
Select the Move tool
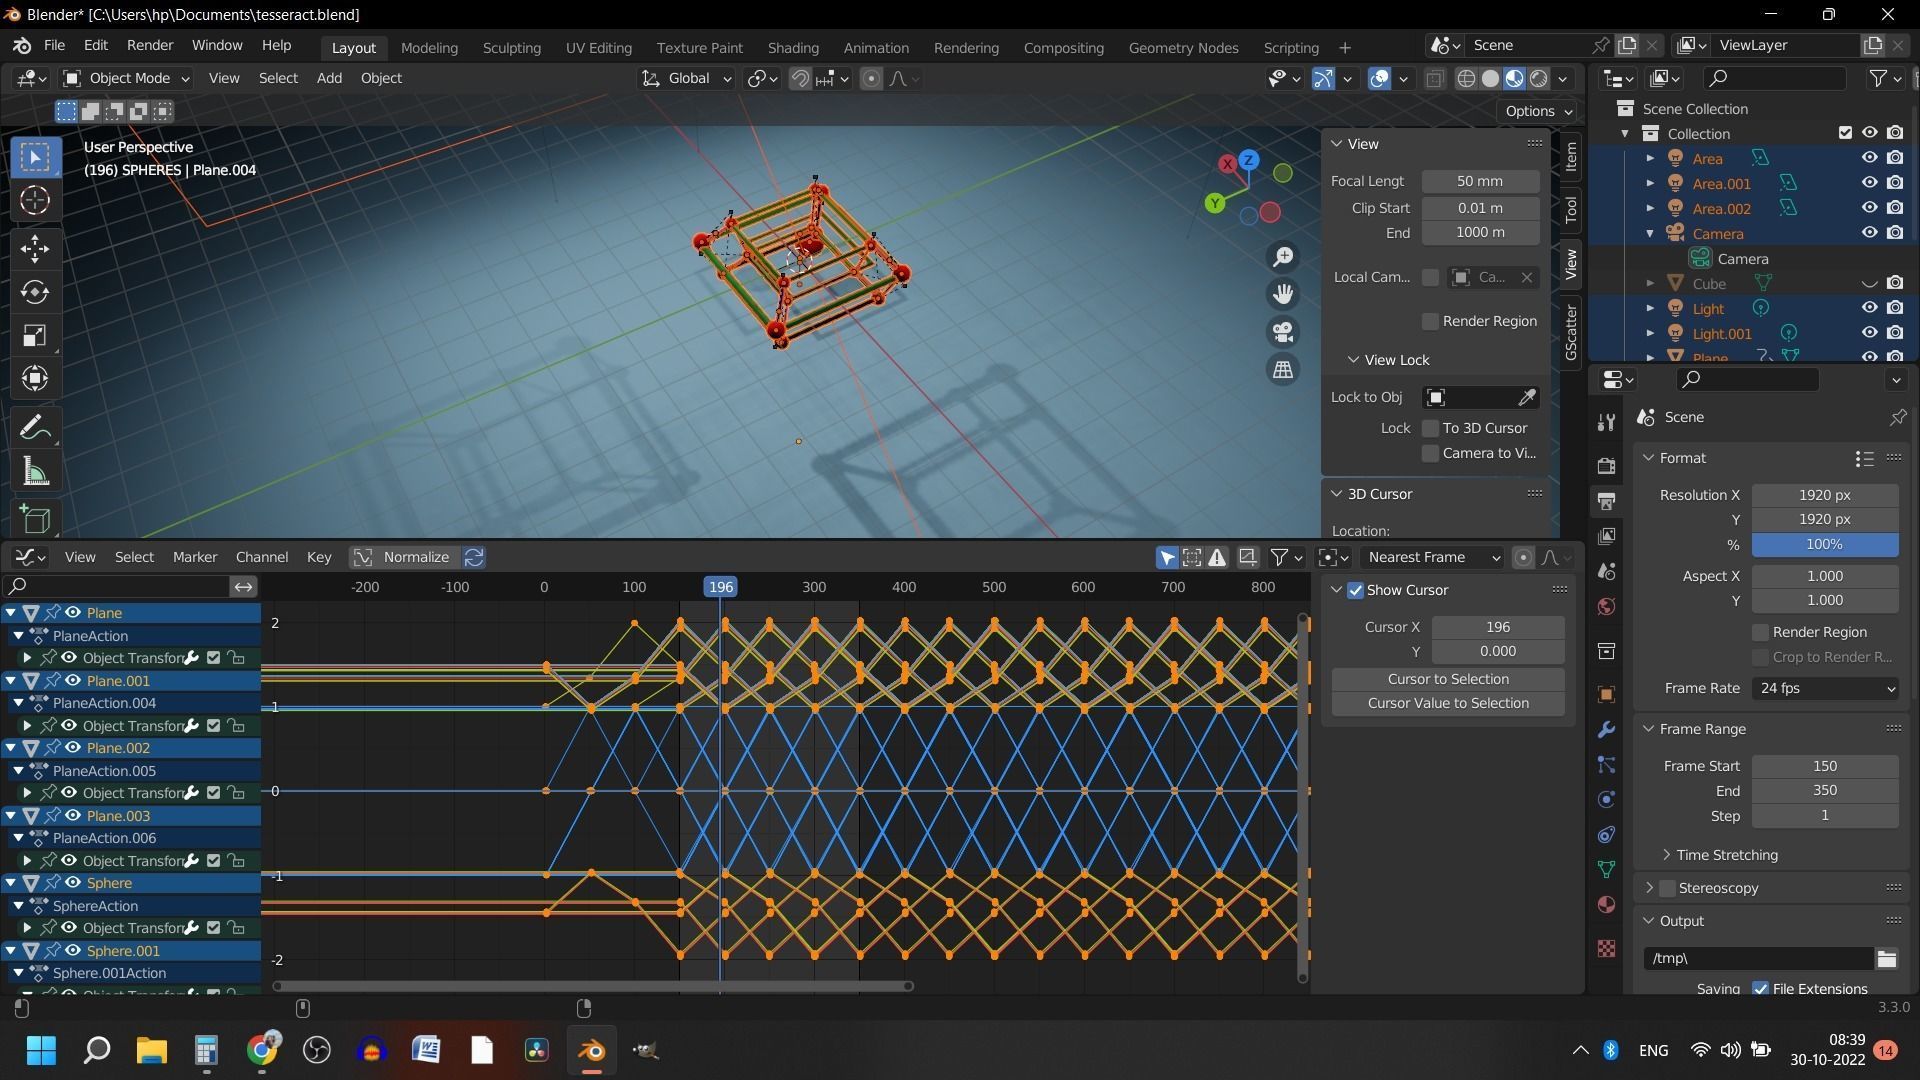pyautogui.click(x=35, y=248)
